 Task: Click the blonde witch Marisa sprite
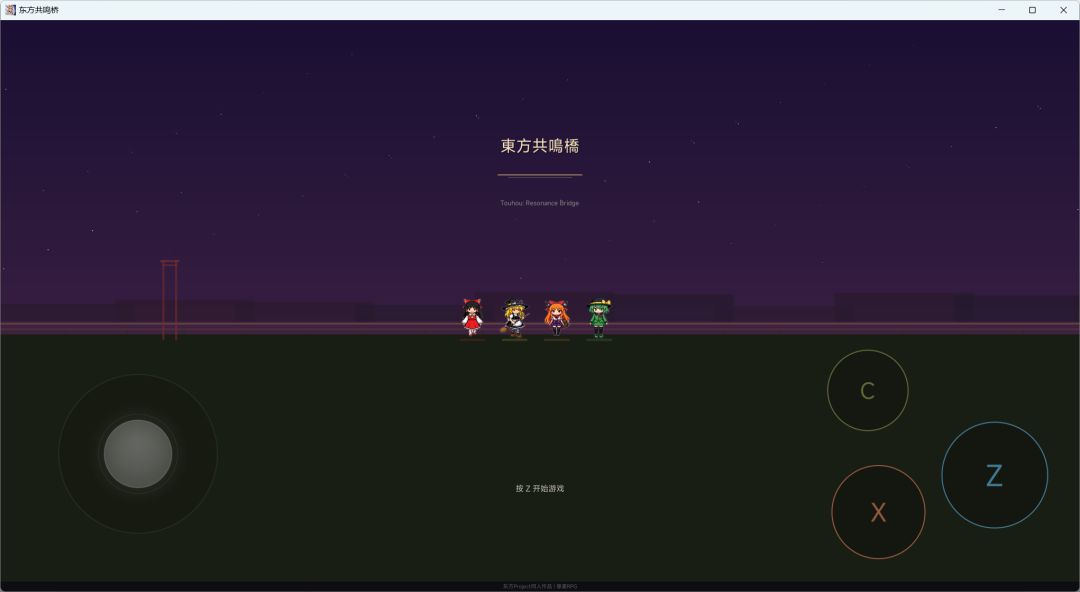(515, 318)
